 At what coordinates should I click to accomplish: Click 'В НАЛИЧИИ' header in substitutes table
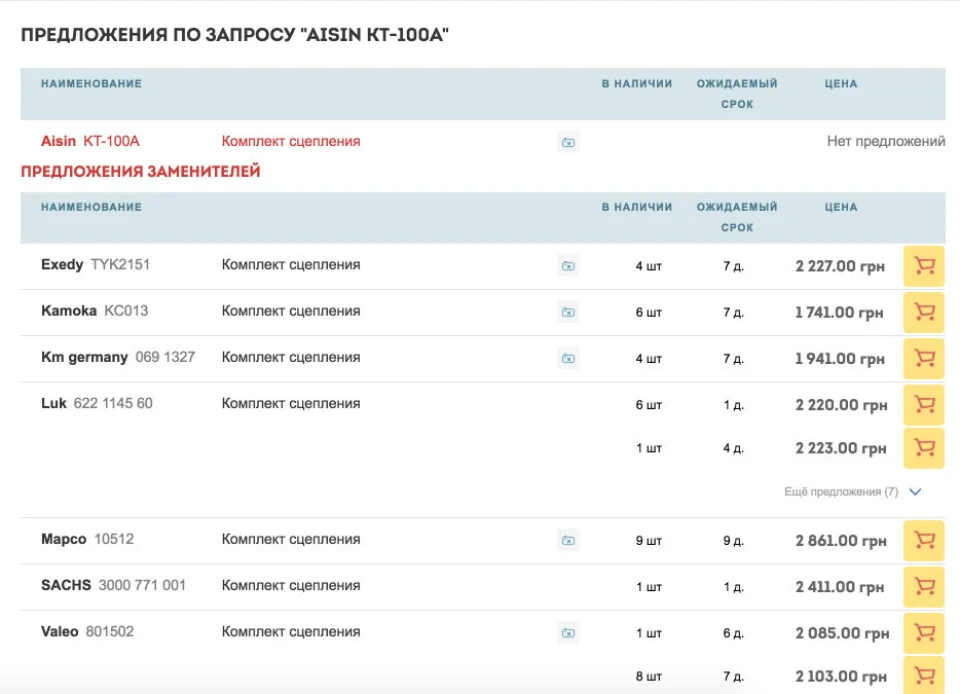tap(637, 207)
